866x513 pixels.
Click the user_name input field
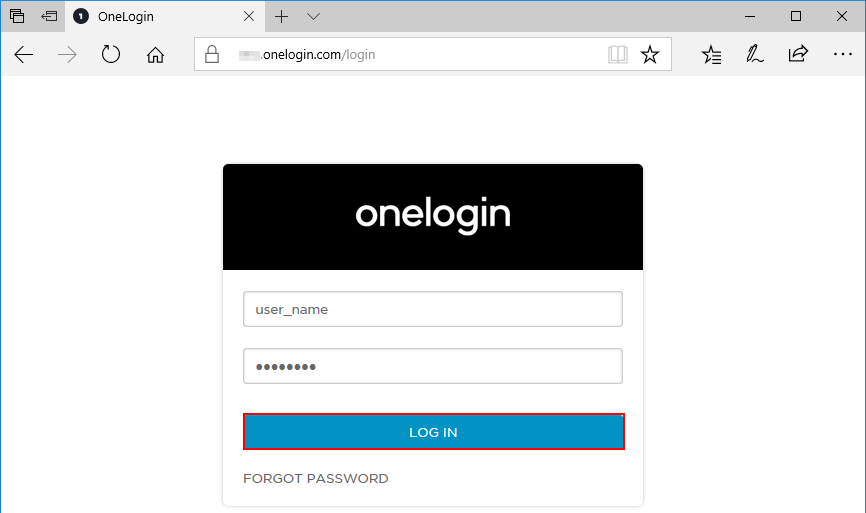click(x=433, y=309)
